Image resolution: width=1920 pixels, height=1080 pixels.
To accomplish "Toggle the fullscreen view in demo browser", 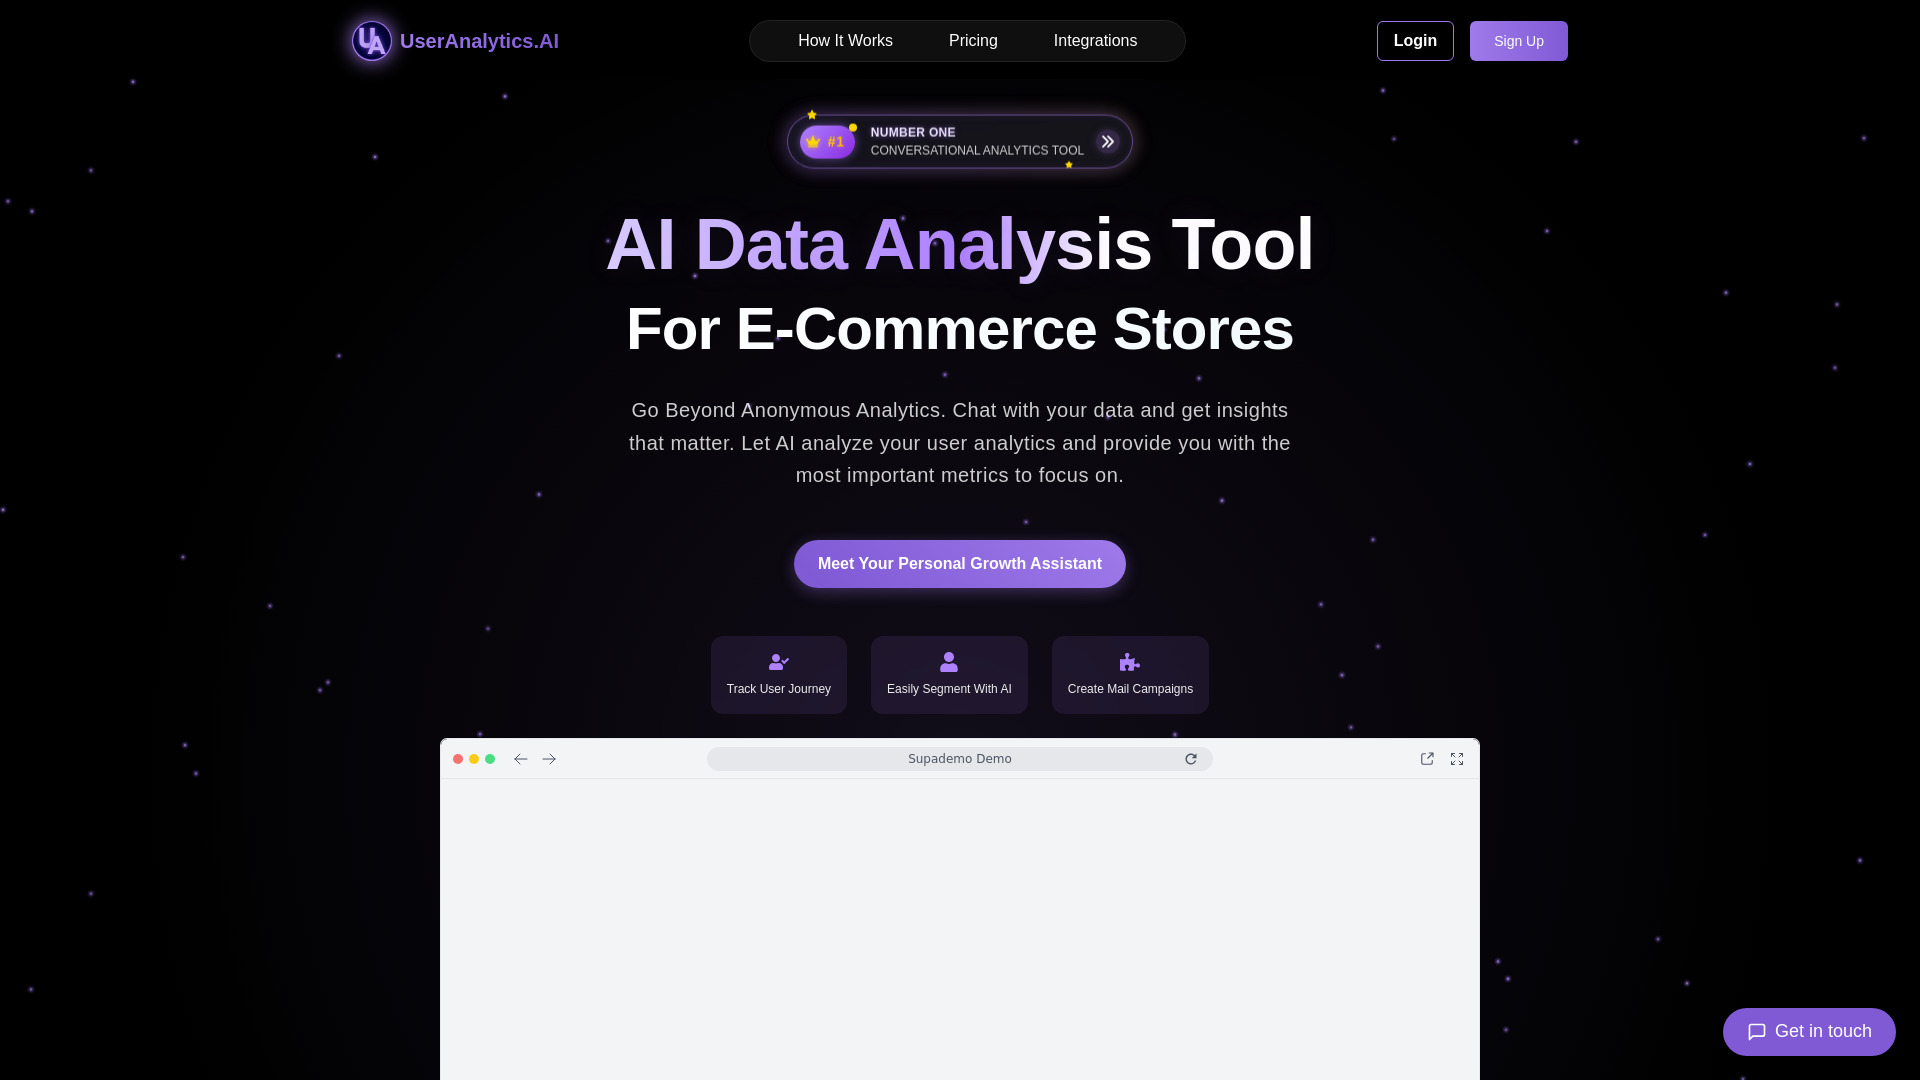I will [1456, 758].
